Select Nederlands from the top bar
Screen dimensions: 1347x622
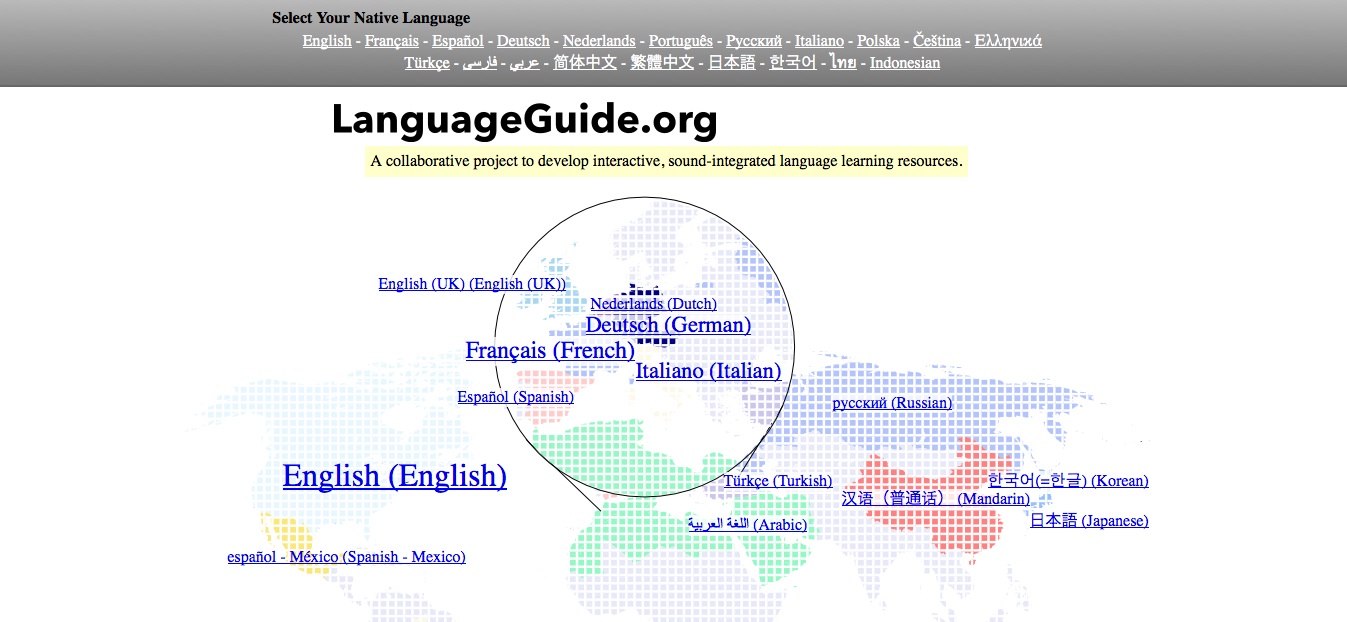click(x=598, y=40)
